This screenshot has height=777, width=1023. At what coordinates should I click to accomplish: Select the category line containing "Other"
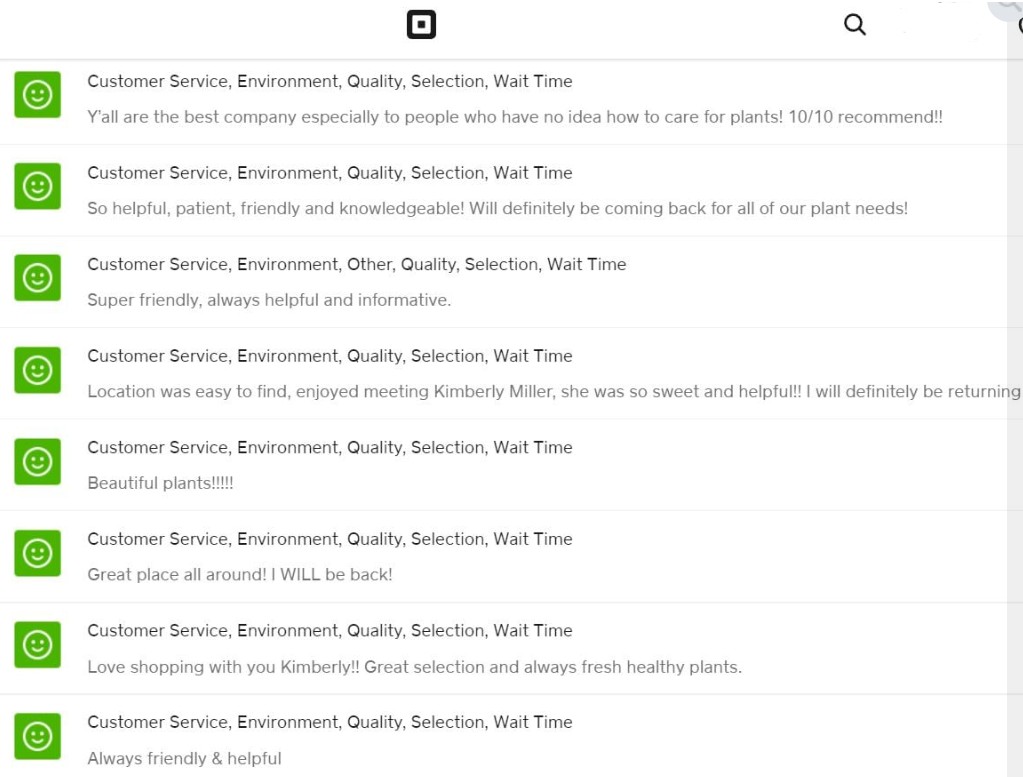coord(356,264)
